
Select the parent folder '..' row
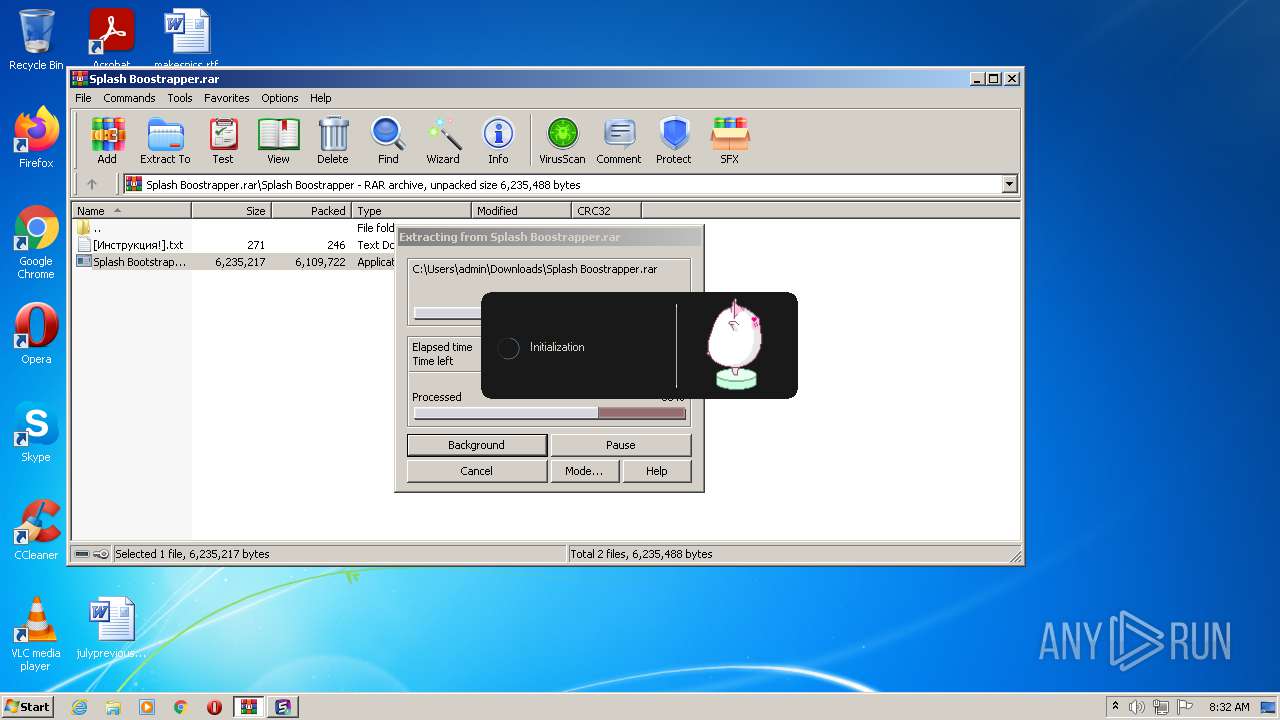[x=235, y=228]
